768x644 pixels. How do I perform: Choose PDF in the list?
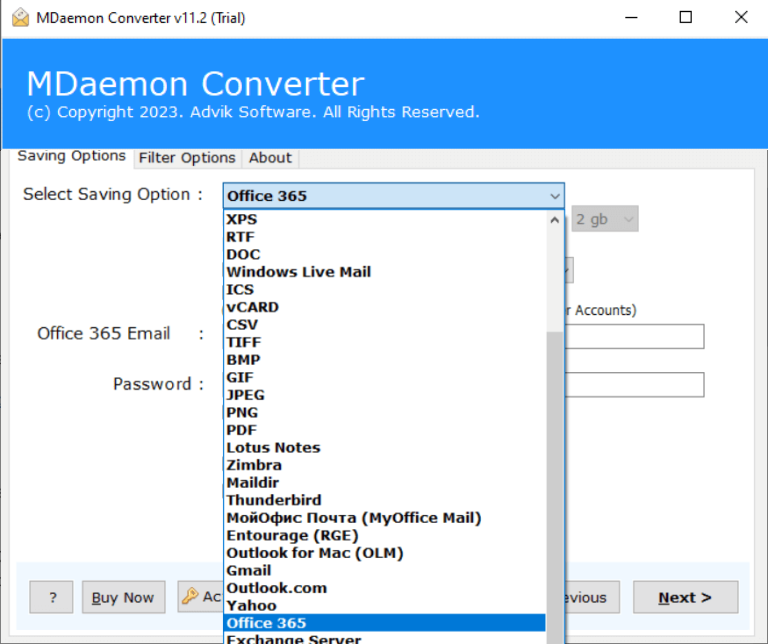(x=385, y=430)
